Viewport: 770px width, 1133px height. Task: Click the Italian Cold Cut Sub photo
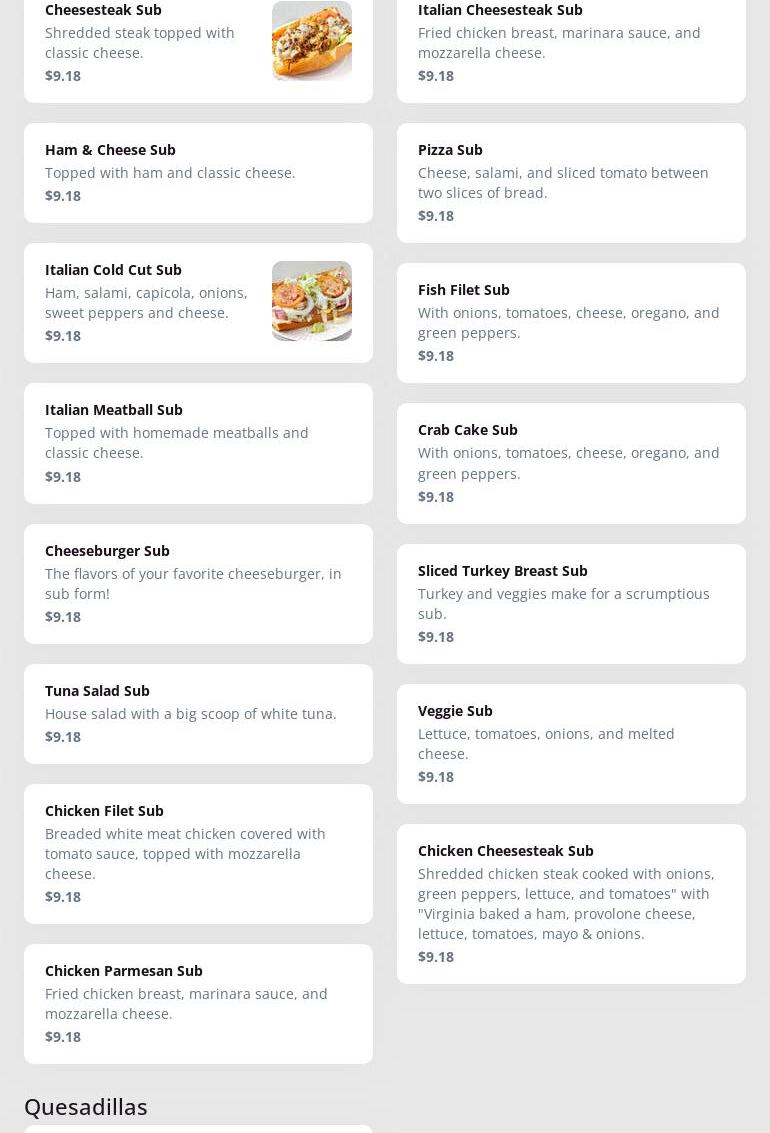[x=311, y=301]
